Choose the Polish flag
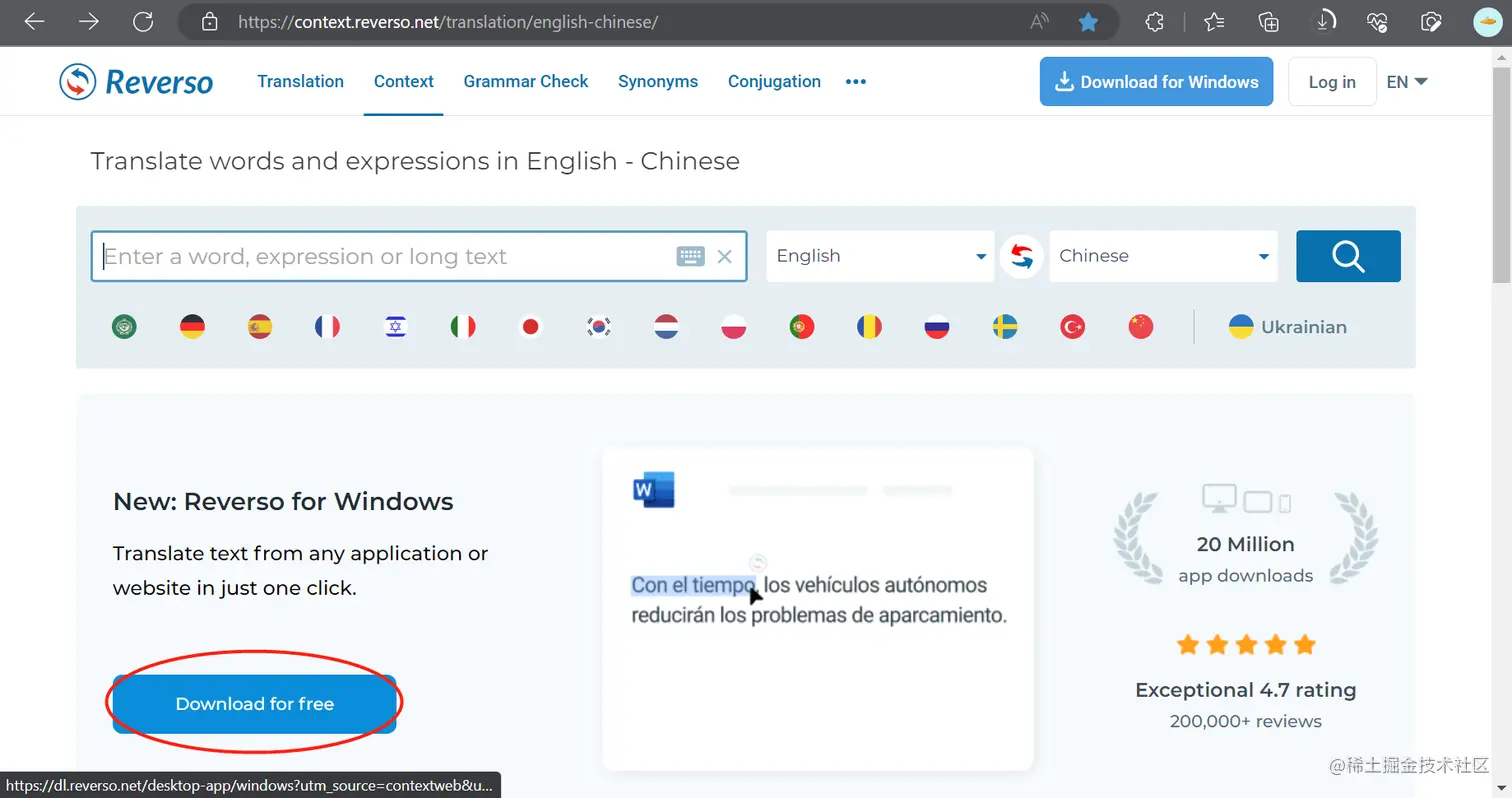The height and width of the screenshot is (798, 1512). point(734,327)
